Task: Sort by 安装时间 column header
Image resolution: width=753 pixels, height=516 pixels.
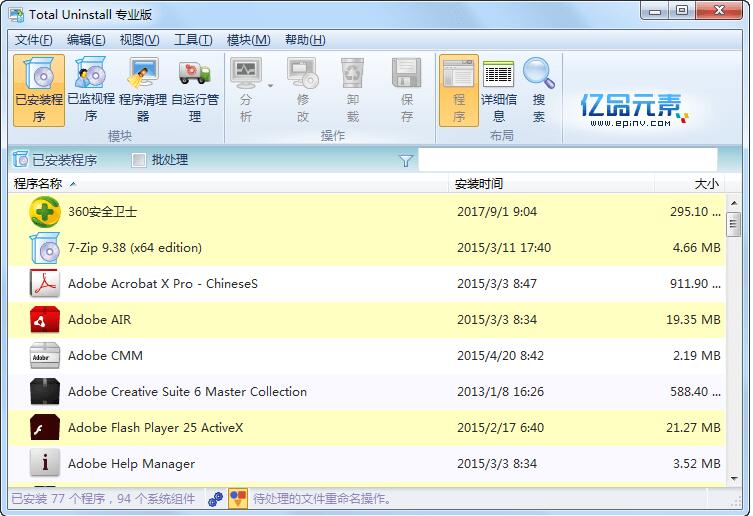Action: coord(479,184)
